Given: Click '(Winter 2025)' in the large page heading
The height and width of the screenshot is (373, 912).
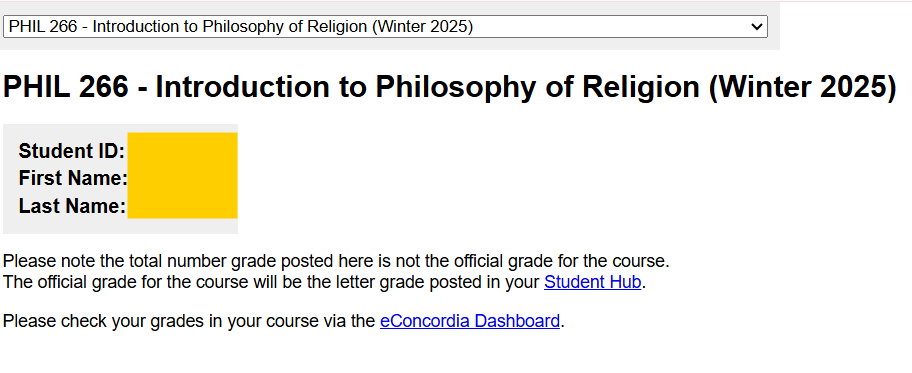Looking at the screenshot, I should (x=803, y=87).
